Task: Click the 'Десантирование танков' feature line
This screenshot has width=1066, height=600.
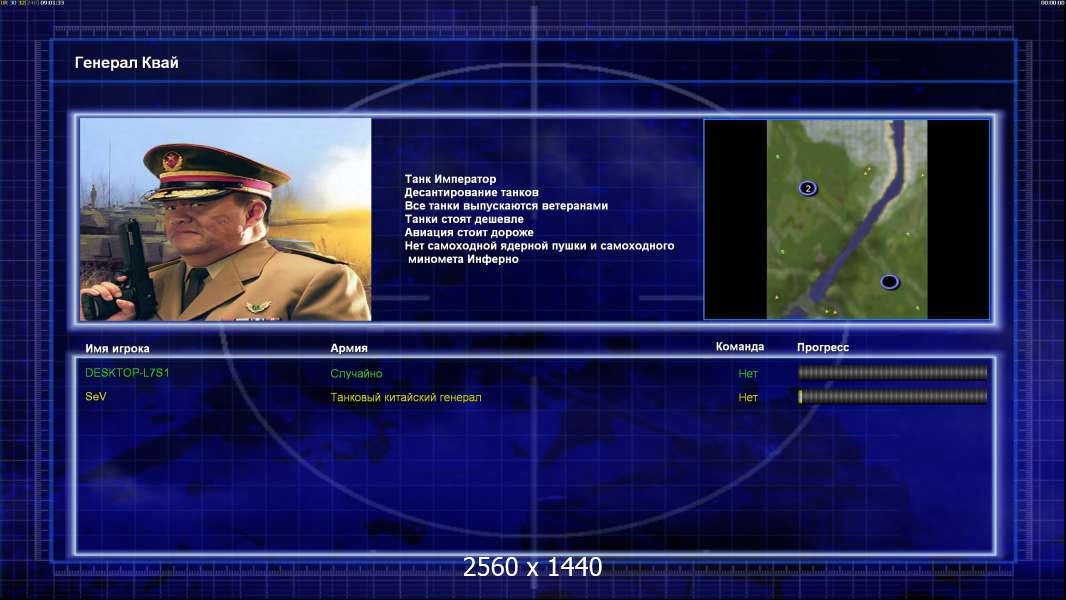Action: [x=471, y=192]
